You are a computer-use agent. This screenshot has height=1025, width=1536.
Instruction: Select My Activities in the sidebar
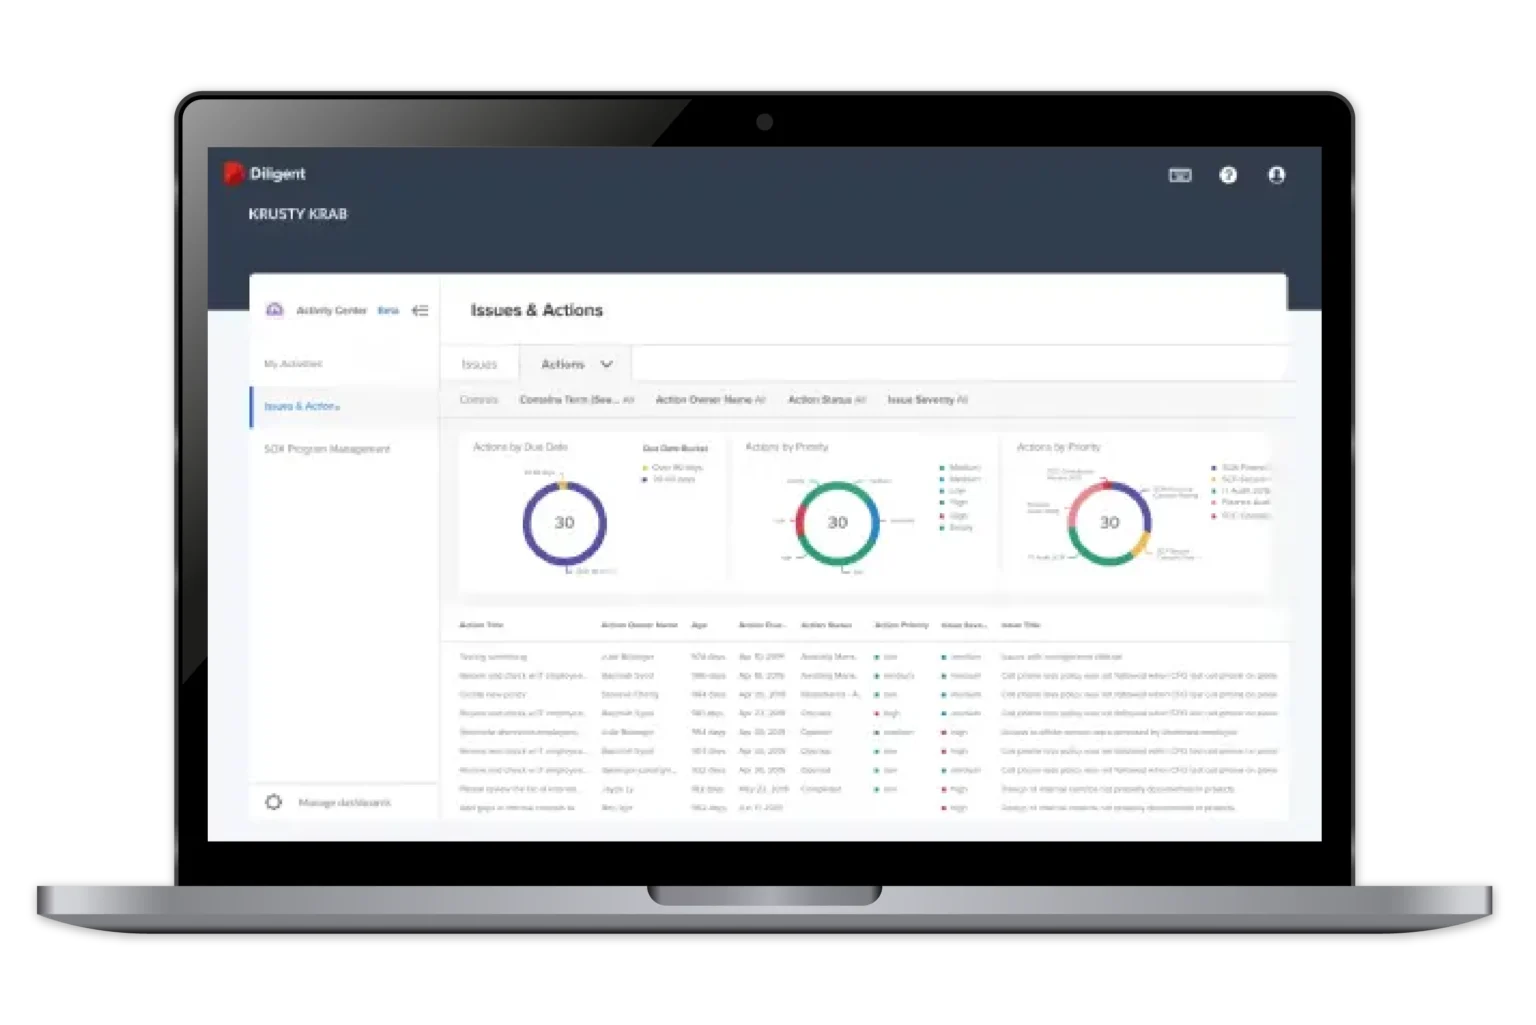point(293,363)
